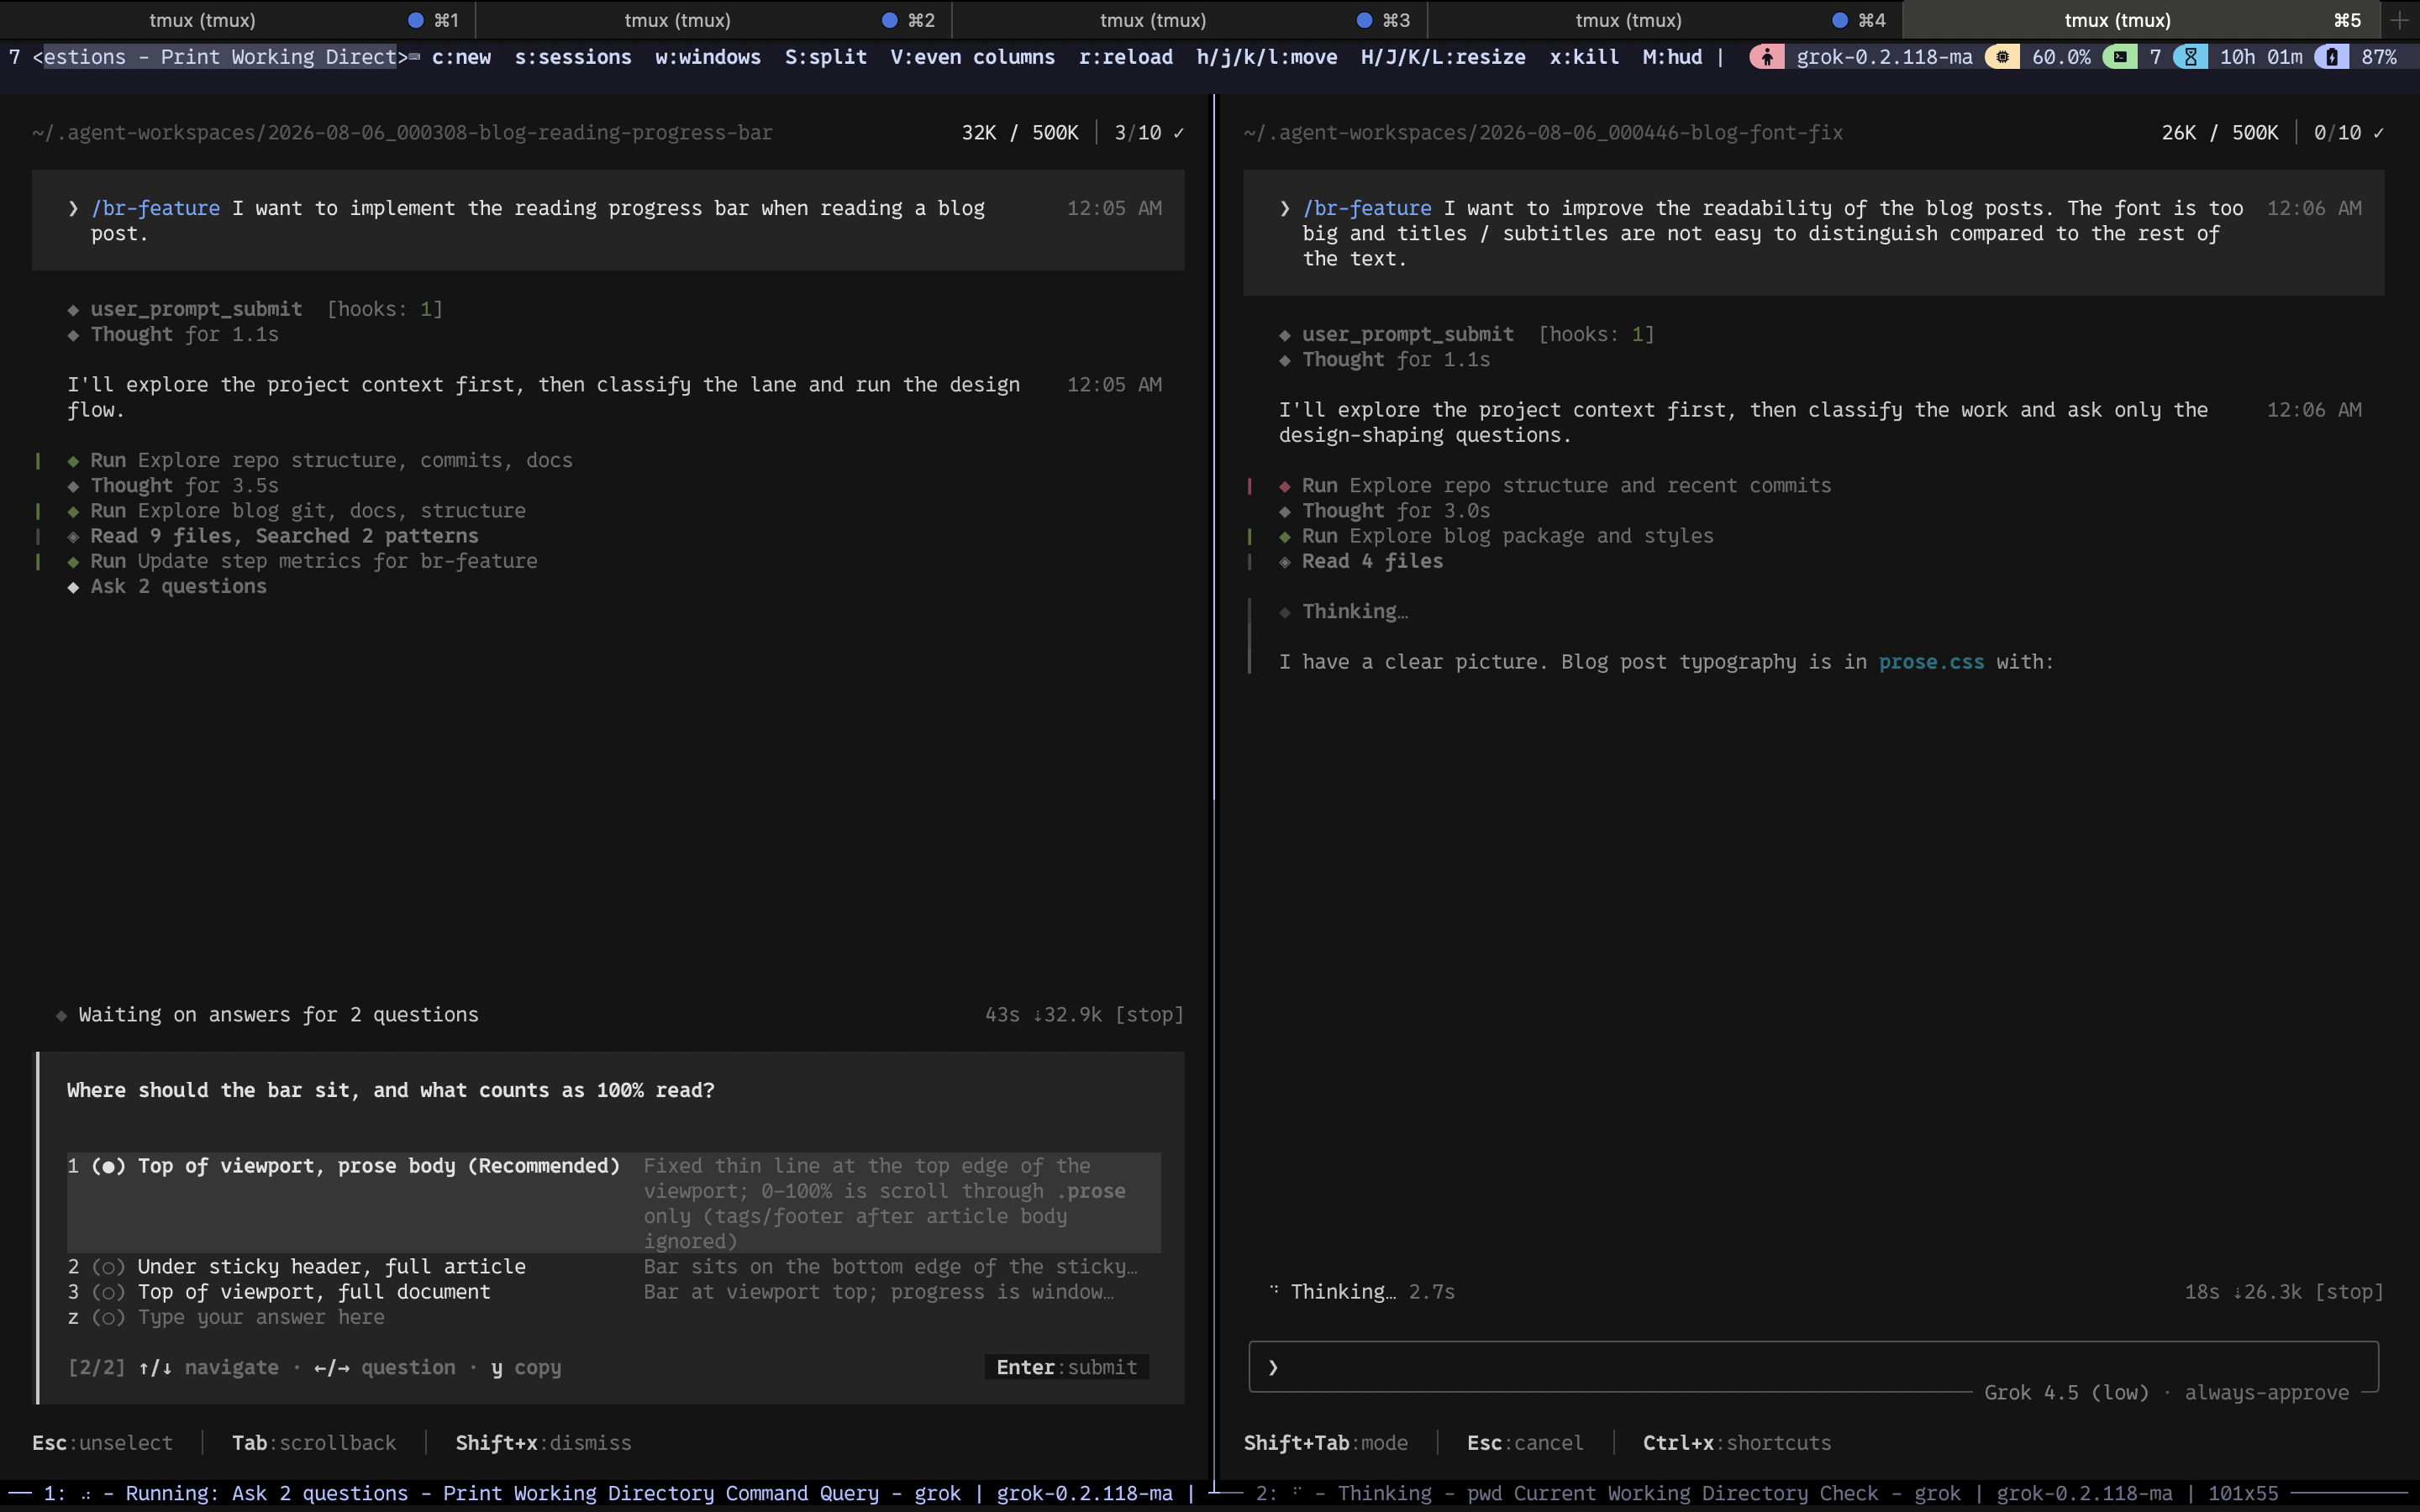Click 'r:reload' in tmux bar
This screenshot has width=2420, height=1512.
[x=1126, y=57]
